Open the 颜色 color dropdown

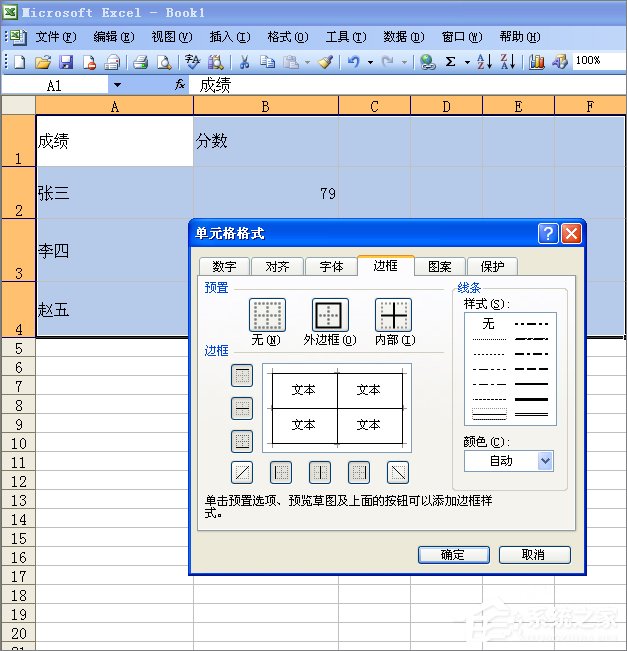point(545,461)
